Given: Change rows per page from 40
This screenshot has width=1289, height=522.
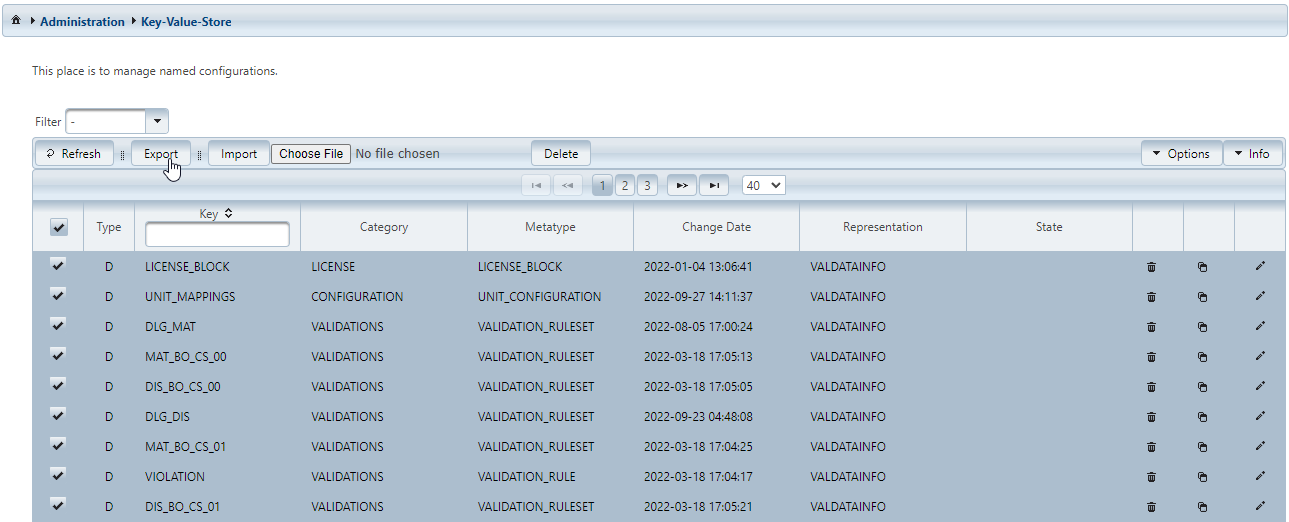Looking at the screenshot, I should pos(764,185).
